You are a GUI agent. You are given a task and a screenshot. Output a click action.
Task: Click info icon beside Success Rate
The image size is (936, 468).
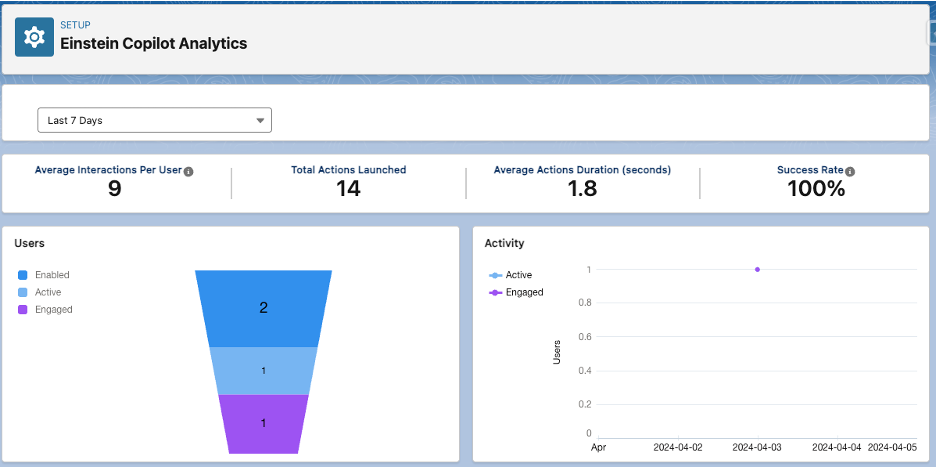[850, 172]
